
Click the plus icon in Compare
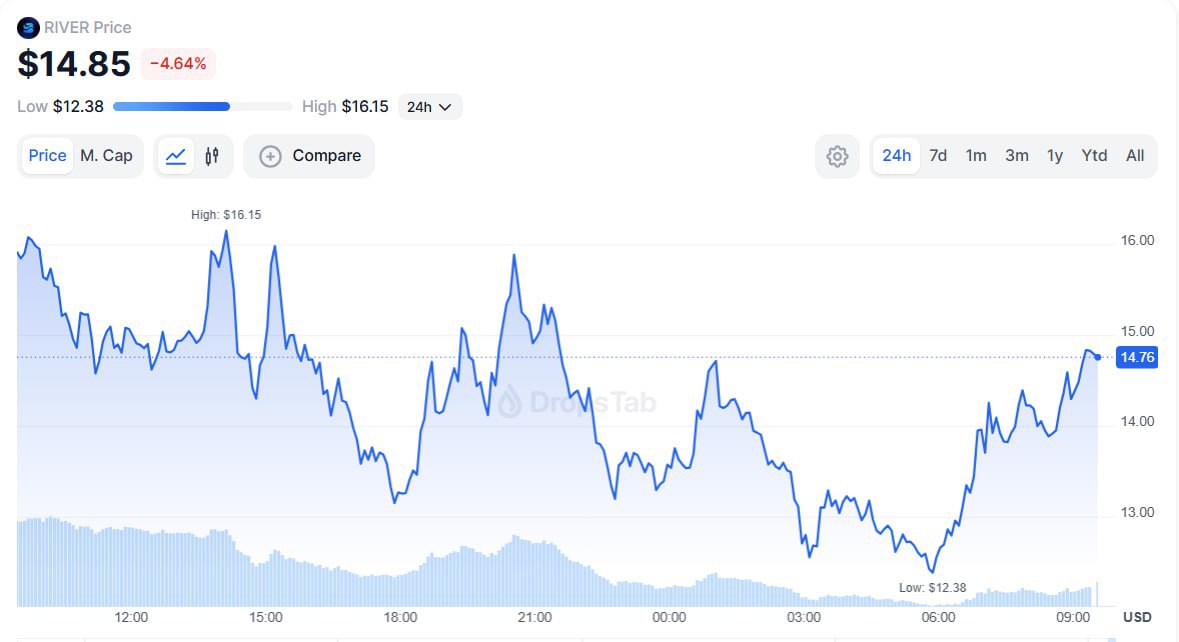(x=270, y=156)
